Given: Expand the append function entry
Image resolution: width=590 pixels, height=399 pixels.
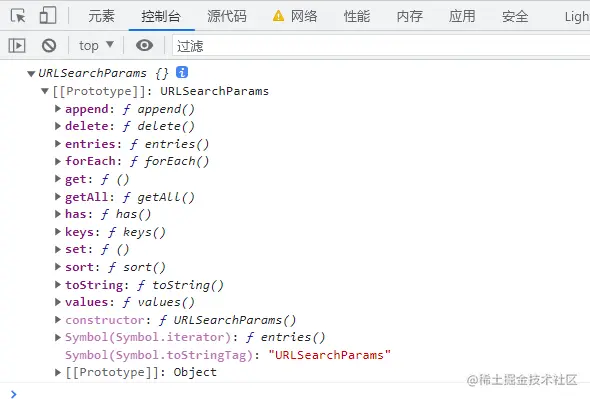Looking at the screenshot, I should [x=58, y=108].
